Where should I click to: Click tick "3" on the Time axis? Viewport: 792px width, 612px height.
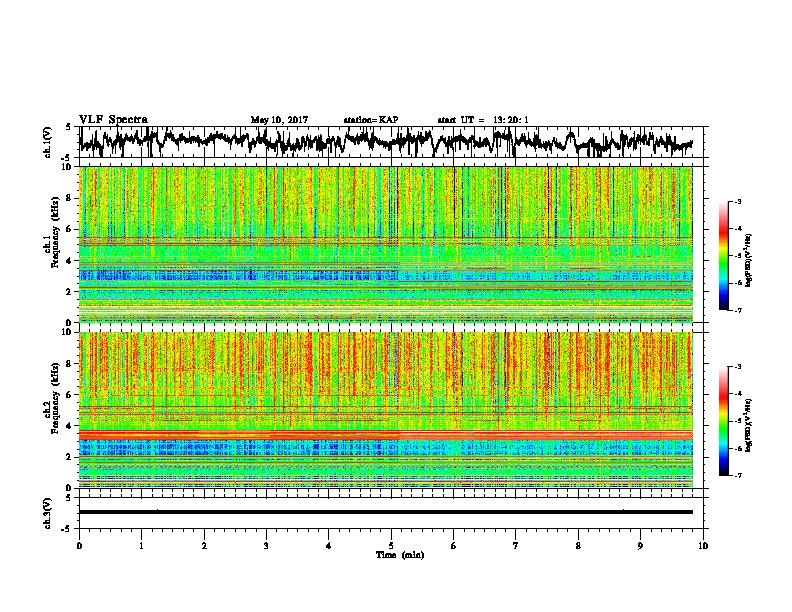pyautogui.click(x=266, y=546)
